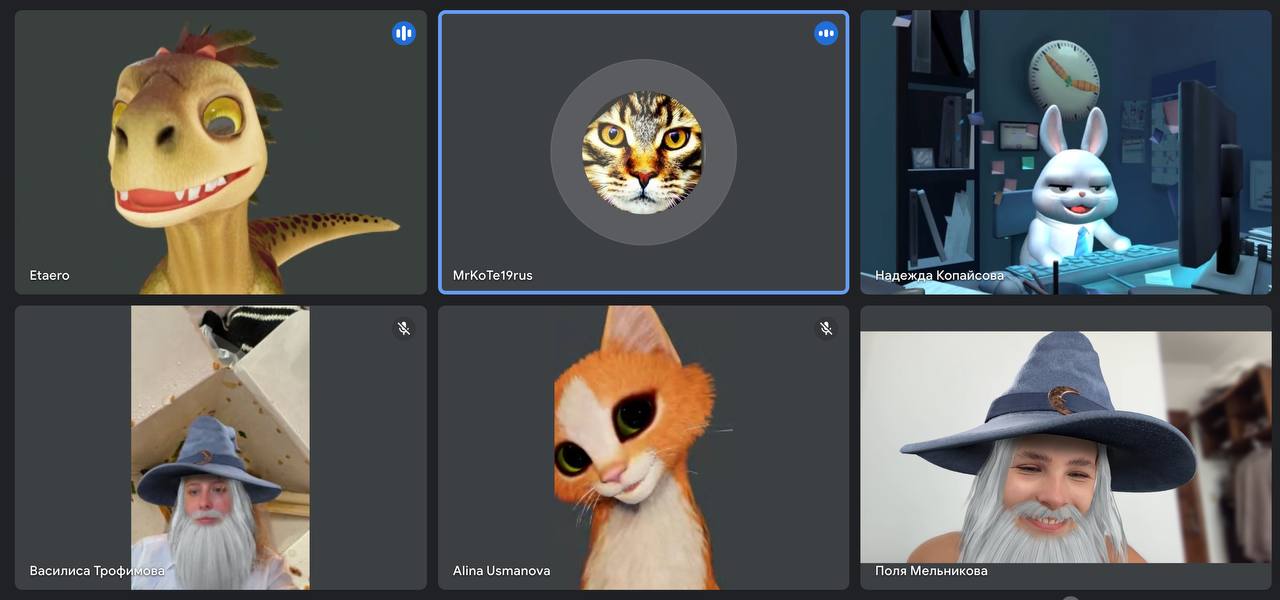Click the muted mic icon on Василиса Трофимова's tile
Viewport: 1280px width, 600px height.
pos(403,328)
